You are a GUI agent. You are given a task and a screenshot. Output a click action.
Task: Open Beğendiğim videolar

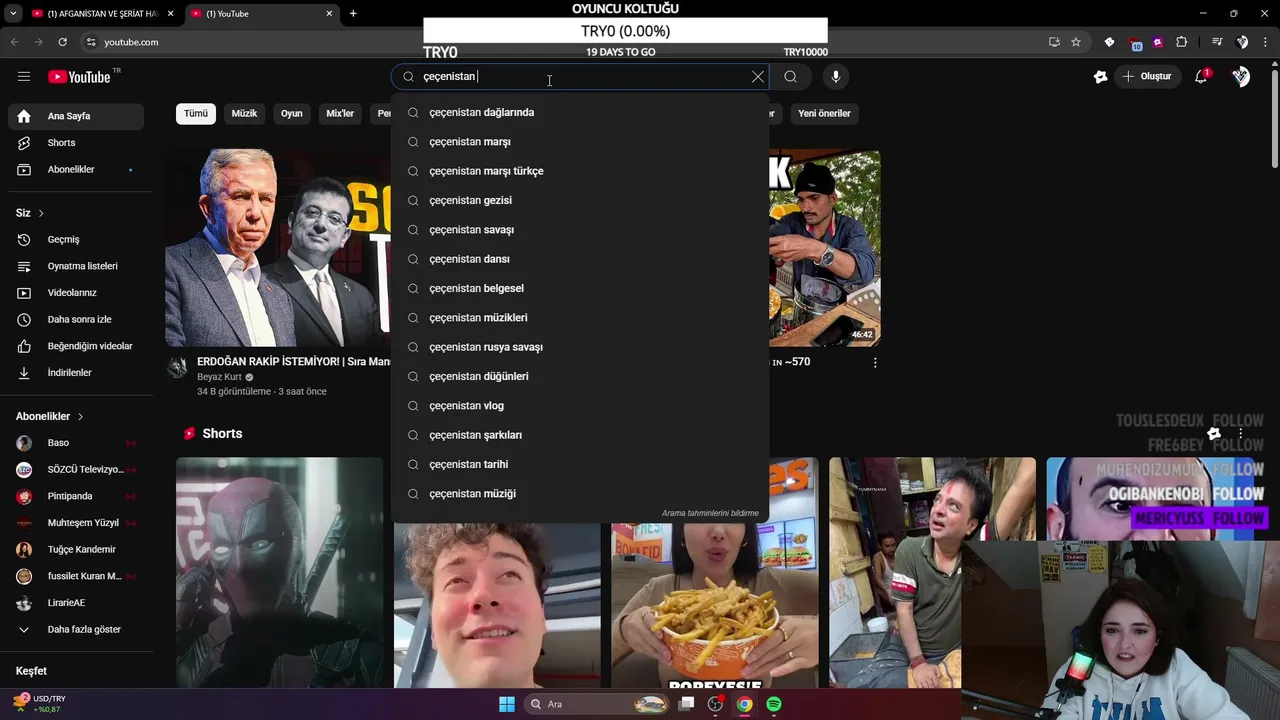pos(76,346)
